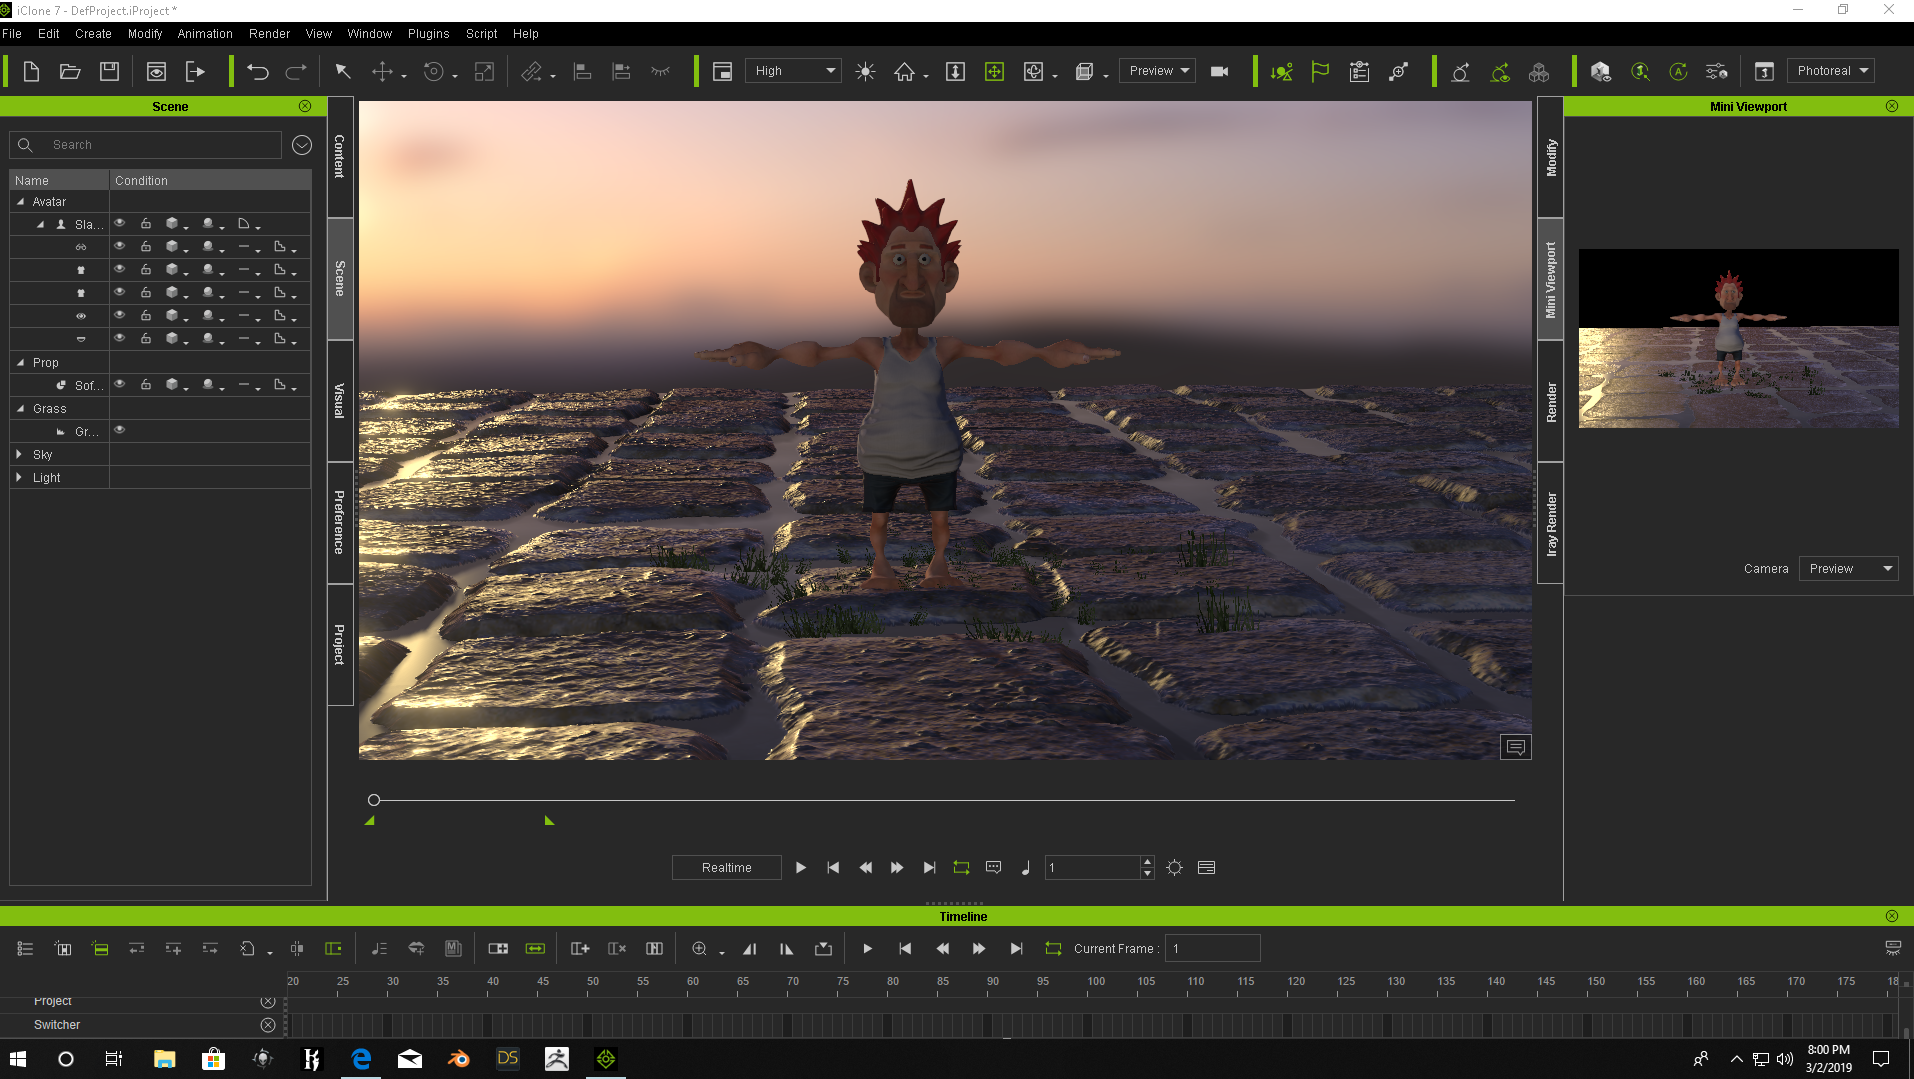Choose the Move object tool
The height and width of the screenshot is (1079, 1914).
382,71
